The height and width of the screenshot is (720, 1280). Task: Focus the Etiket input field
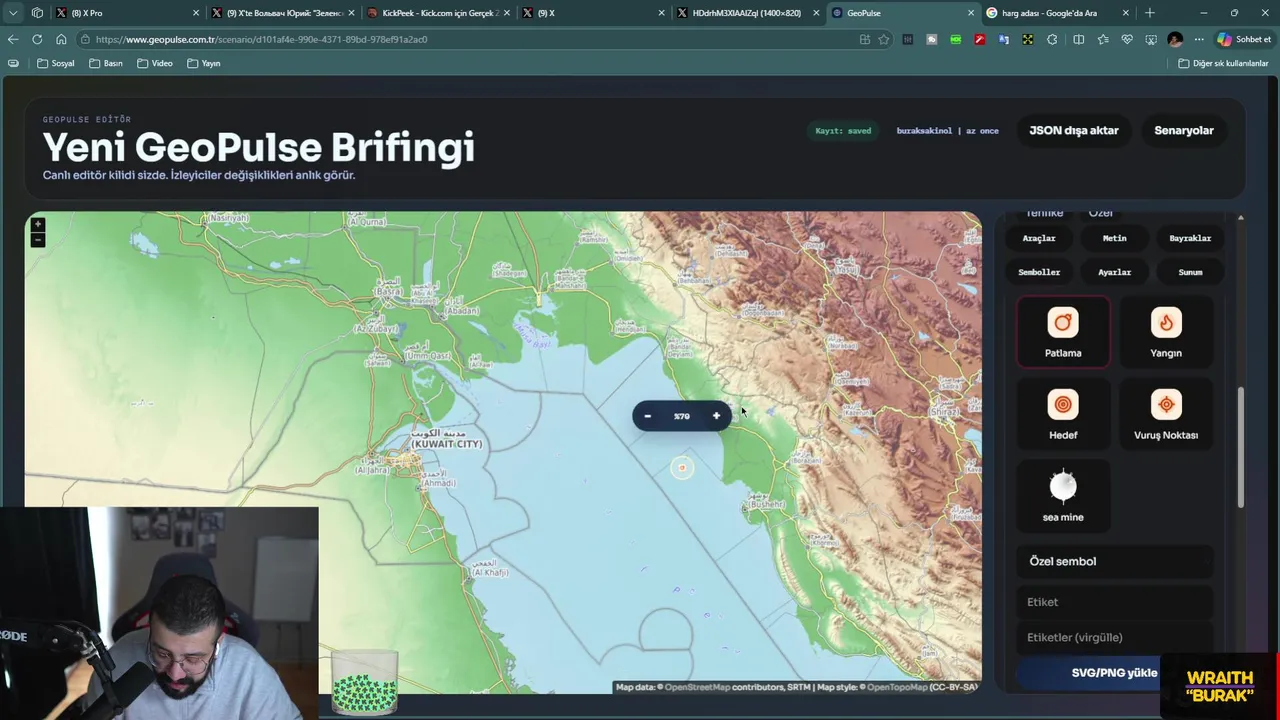(x=1114, y=602)
